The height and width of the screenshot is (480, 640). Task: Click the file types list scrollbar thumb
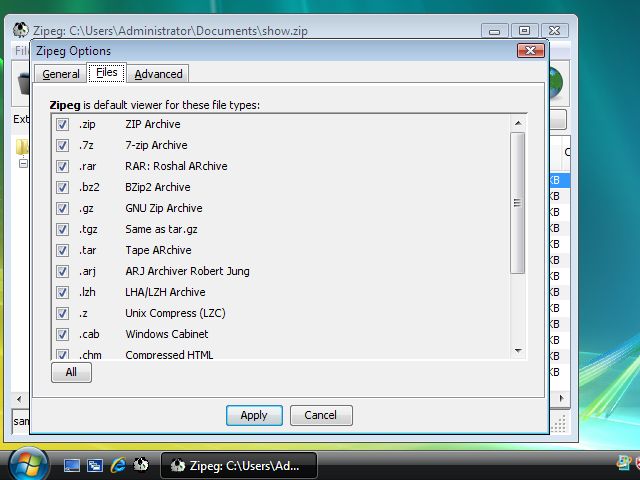coord(518,203)
